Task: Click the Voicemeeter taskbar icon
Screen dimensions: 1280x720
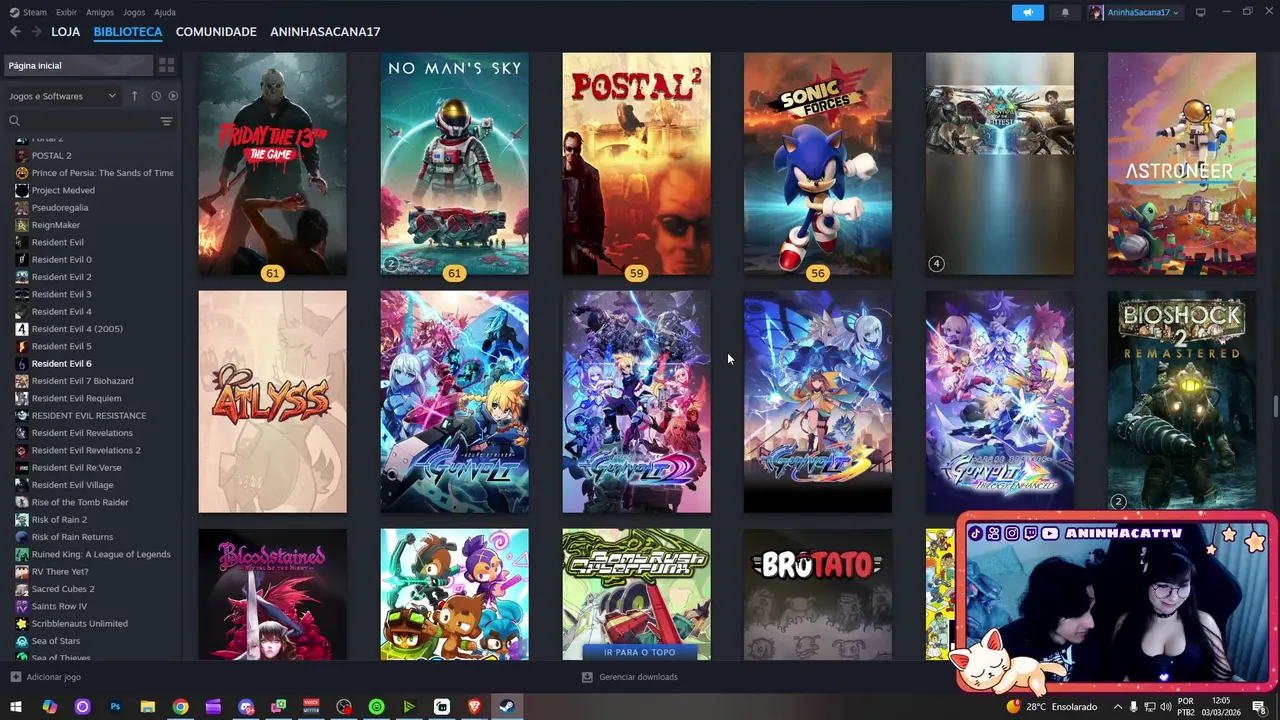Action: tap(311, 707)
